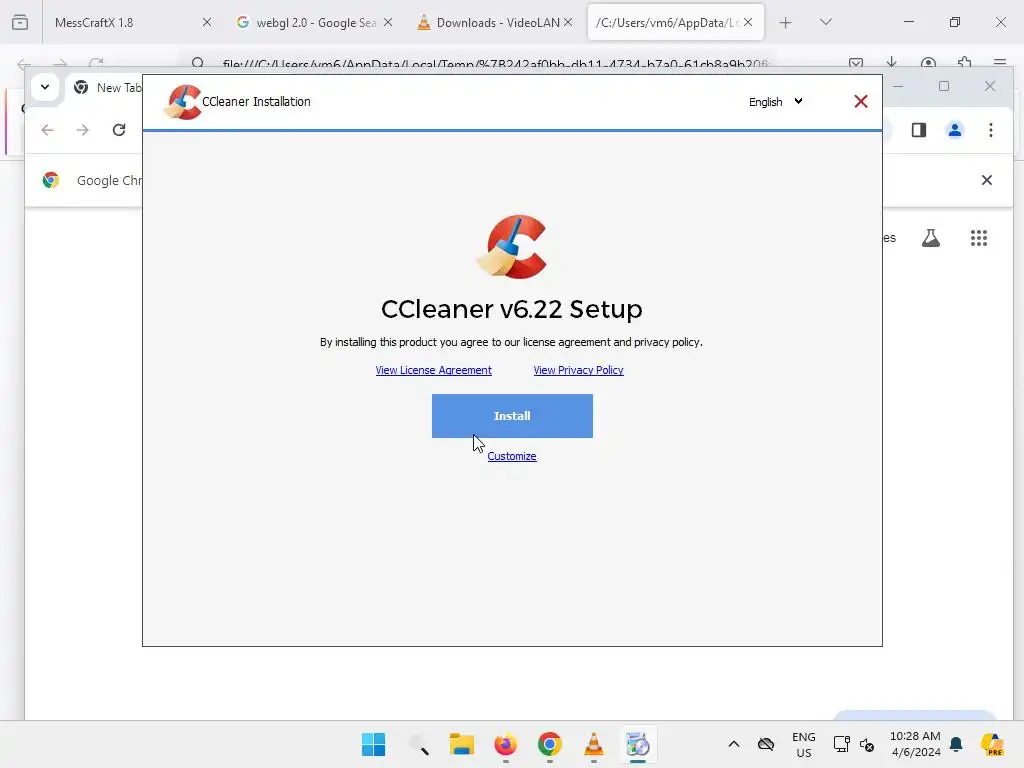Image resolution: width=1024 pixels, height=768 pixels.
Task: Open the Customize link under Install
Action: pos(512,456)
